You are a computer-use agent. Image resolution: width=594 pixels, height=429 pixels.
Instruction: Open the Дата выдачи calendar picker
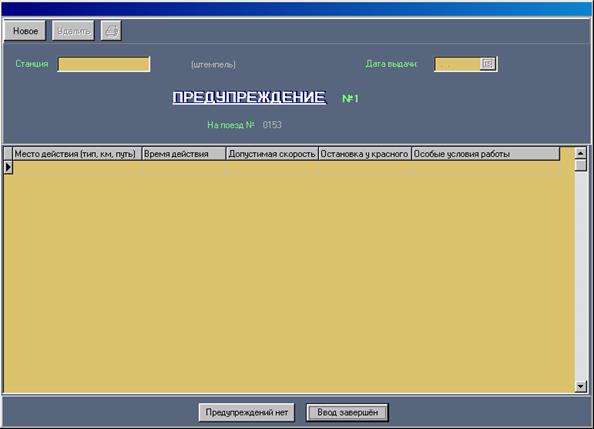tap(488, 64)
